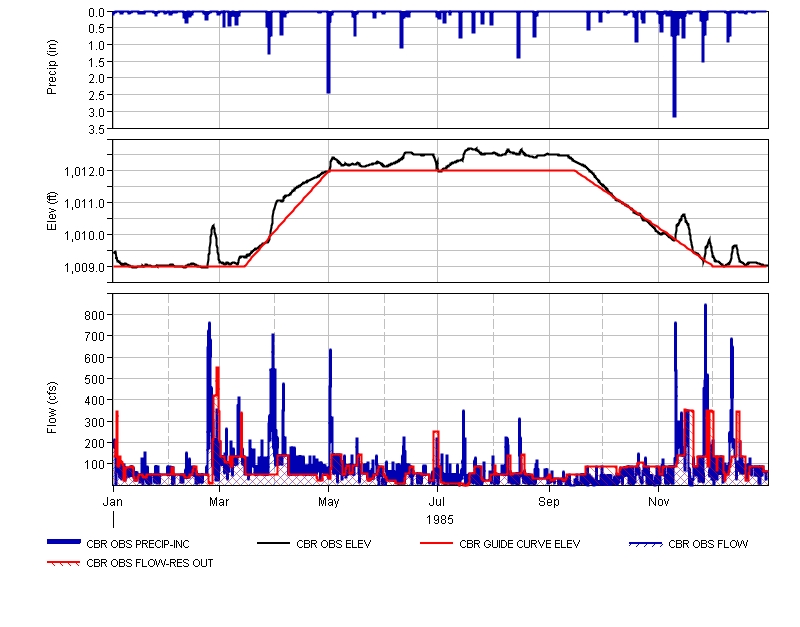
Task: Click the 'Mar' time axis label
Action: (219, 502)
